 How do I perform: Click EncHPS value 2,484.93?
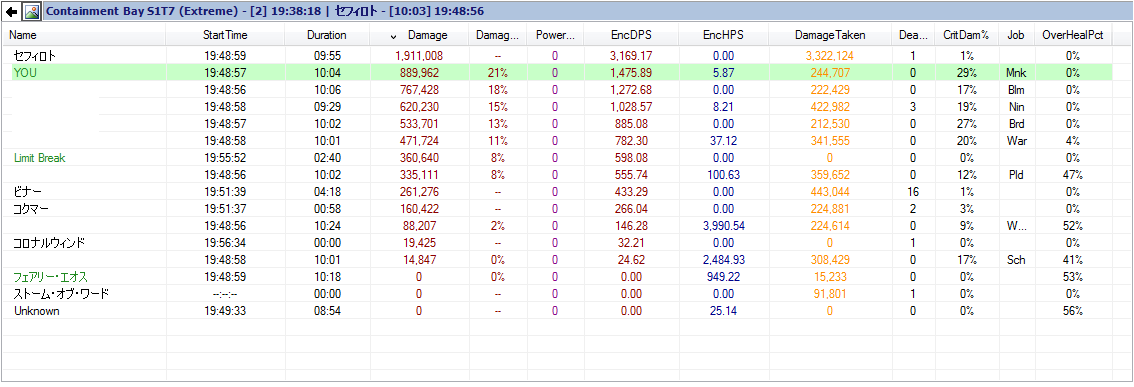(723, 260)
